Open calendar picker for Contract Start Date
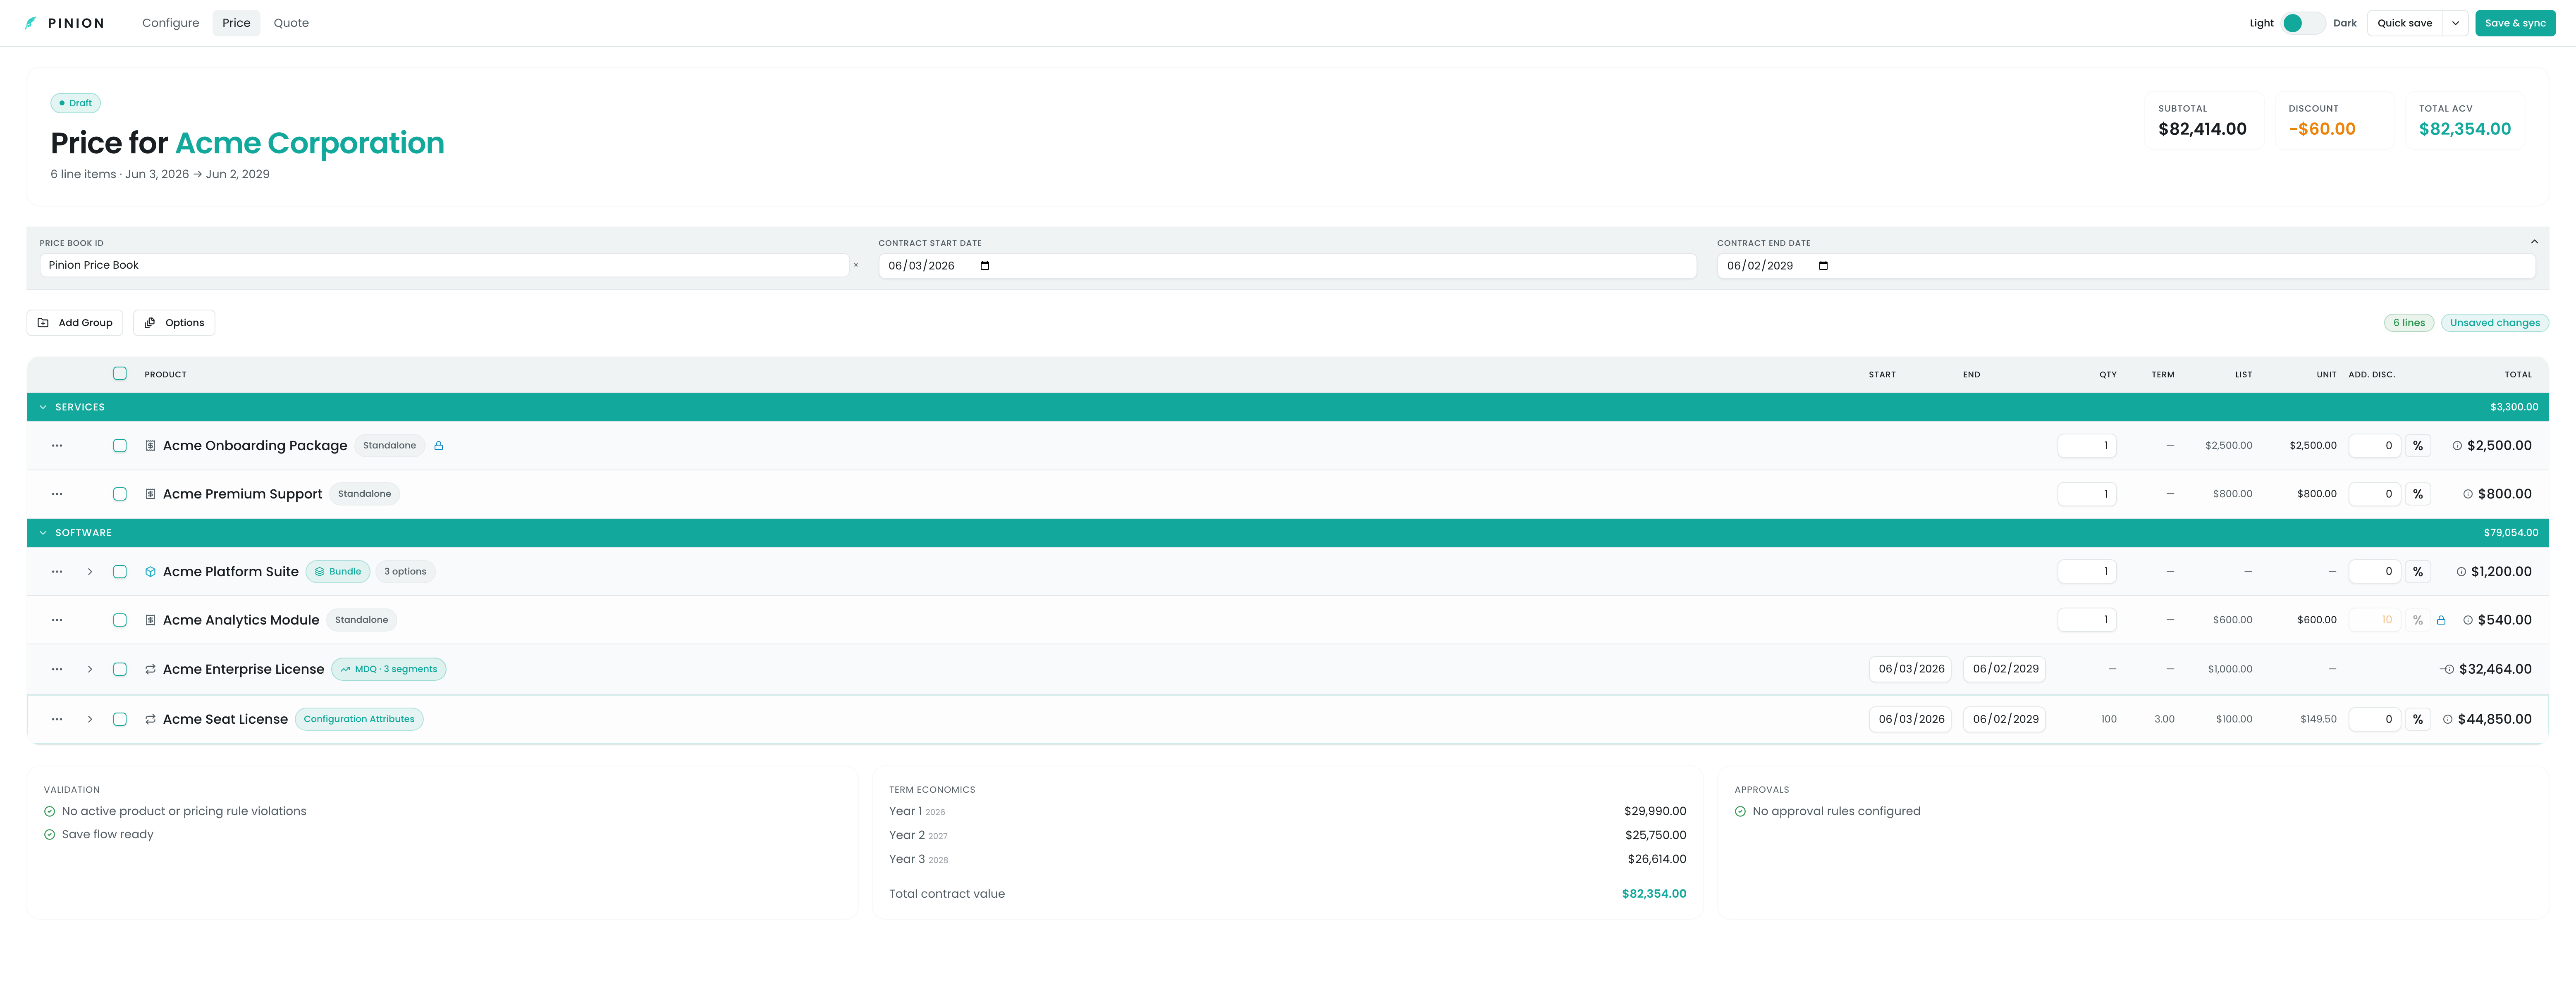 point(985,266)
